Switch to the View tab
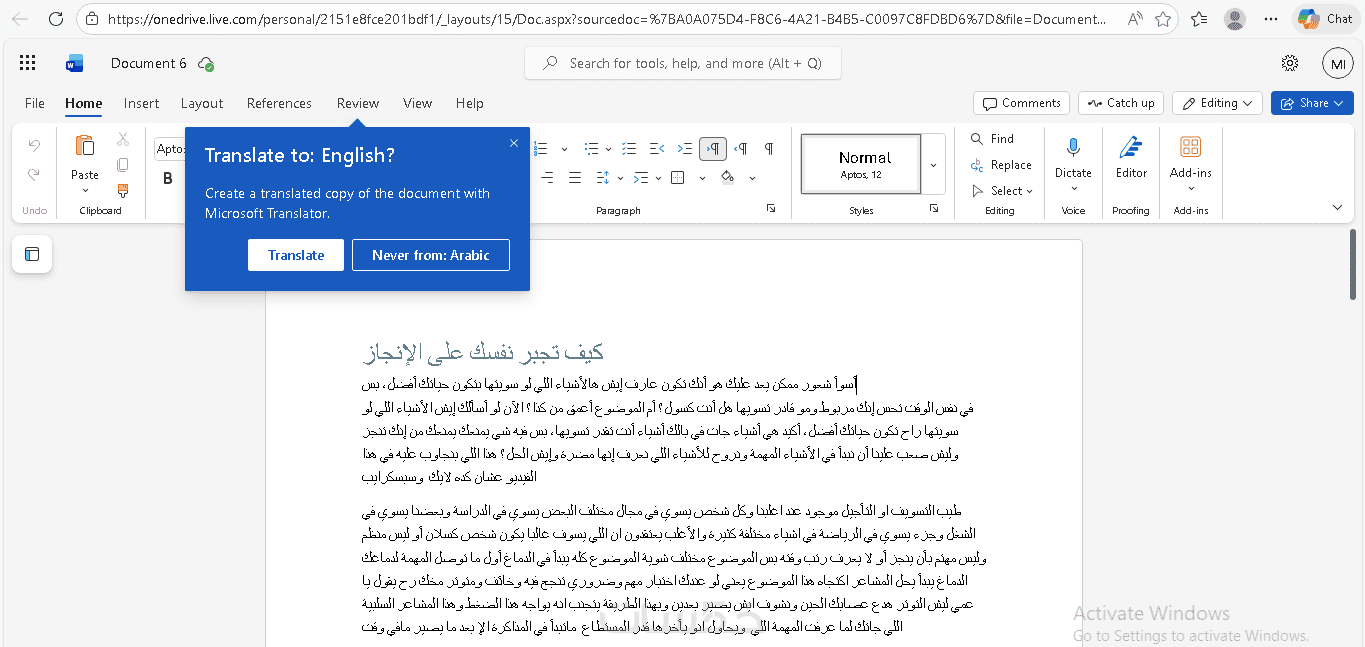Viewport: 1365px width, 647px height. click(x=417, y=103)
